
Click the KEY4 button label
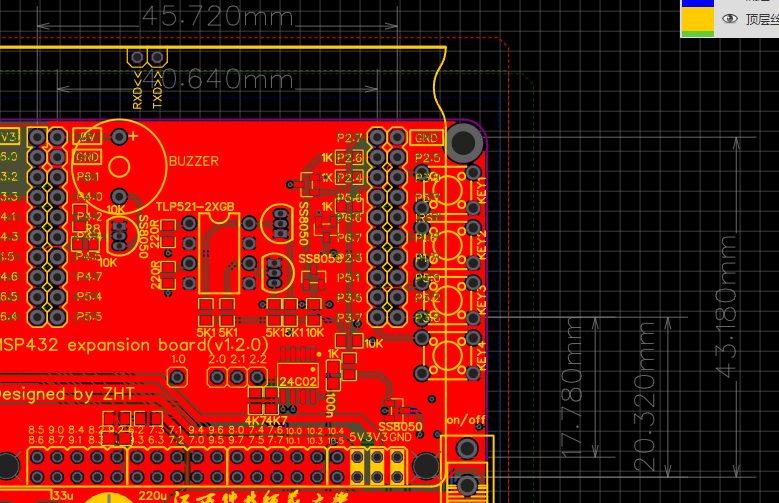point(481,356)
